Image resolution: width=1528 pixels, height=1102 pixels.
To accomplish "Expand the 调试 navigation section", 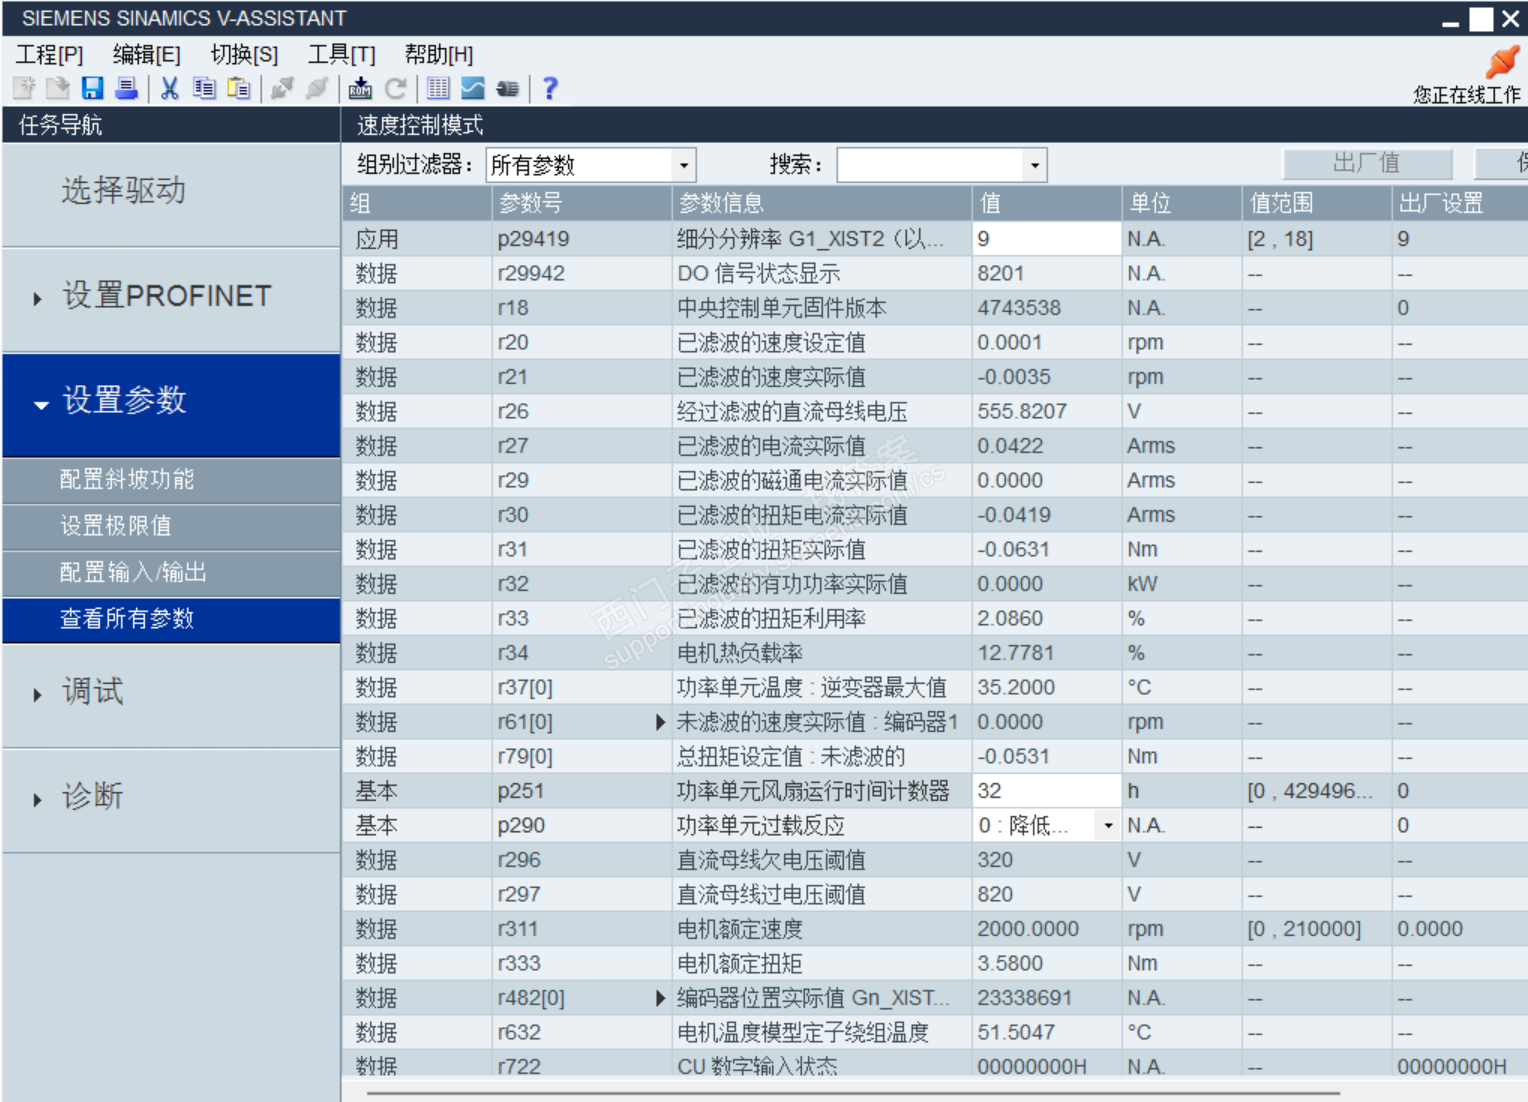I will [171, 693].
